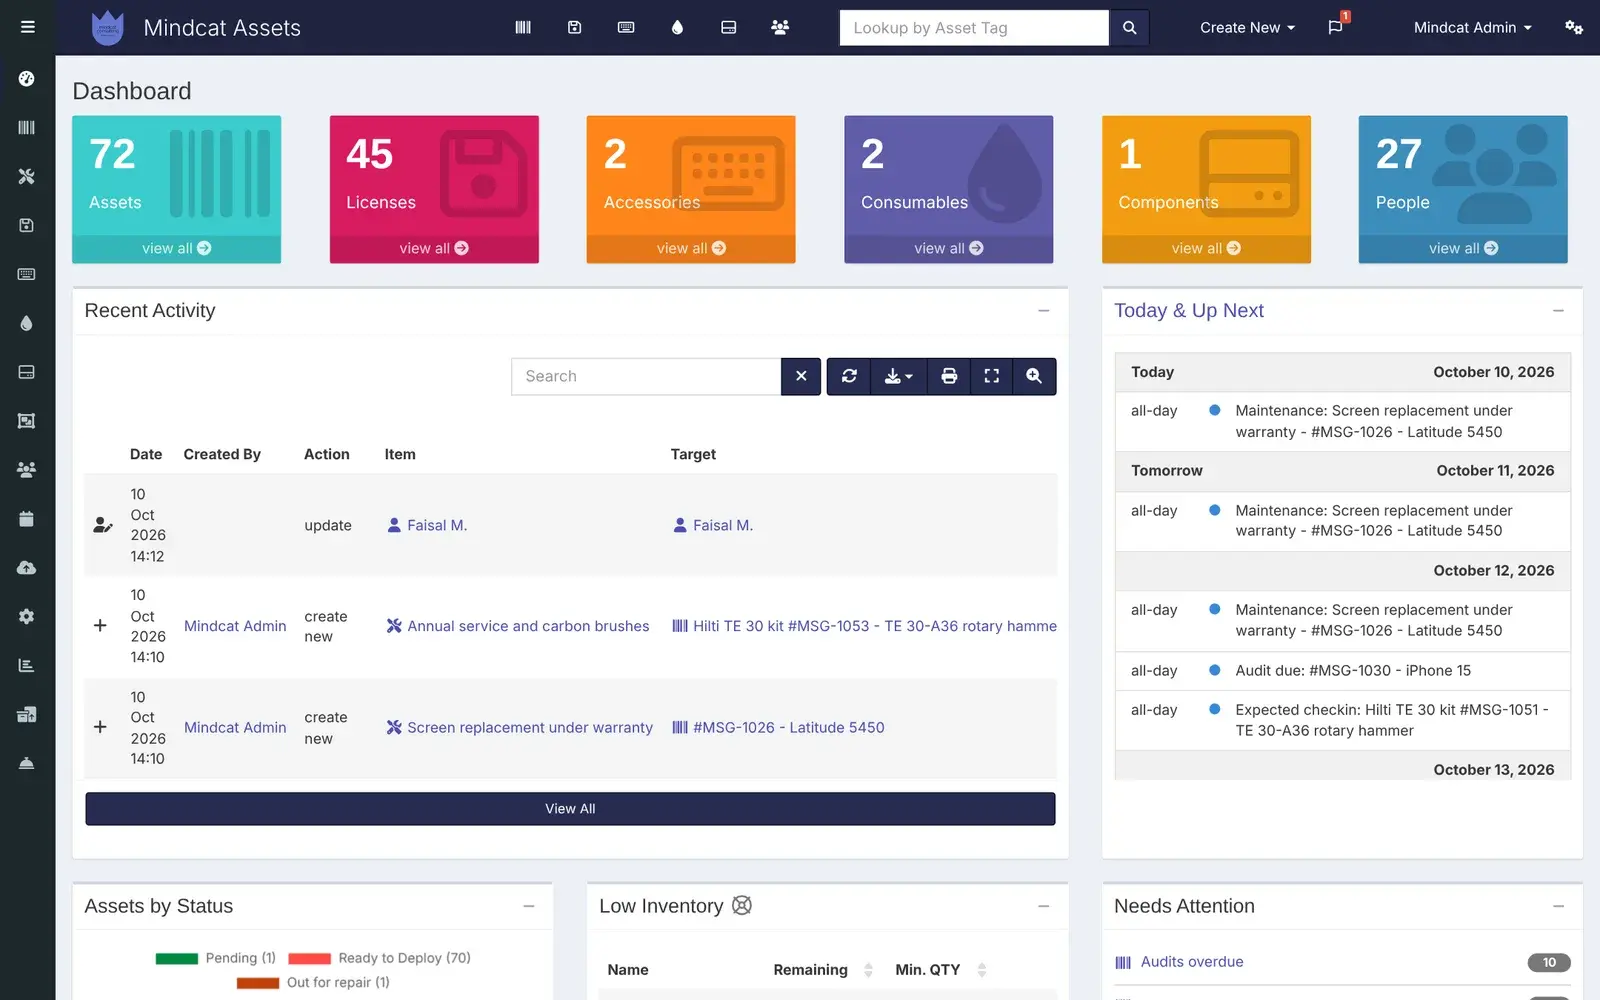
Task: Click view all under 45 Licenses
Action: click(434, 248)
